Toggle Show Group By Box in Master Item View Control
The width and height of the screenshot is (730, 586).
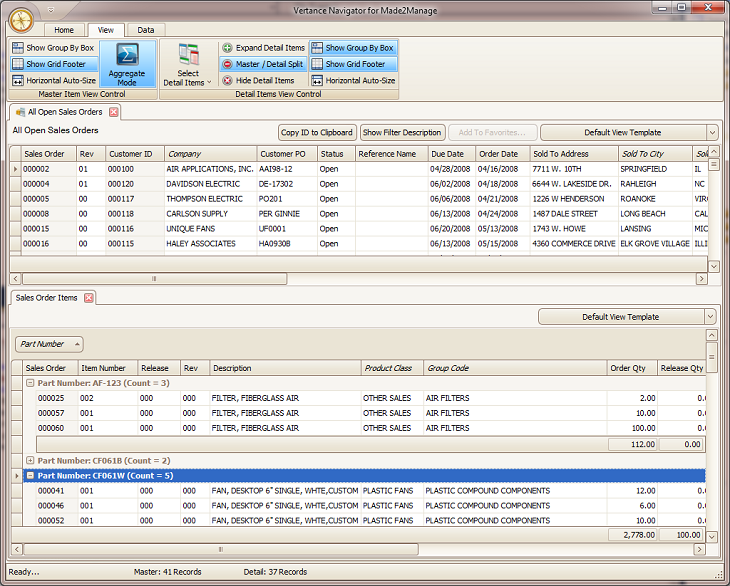click(x=54, y=47)
